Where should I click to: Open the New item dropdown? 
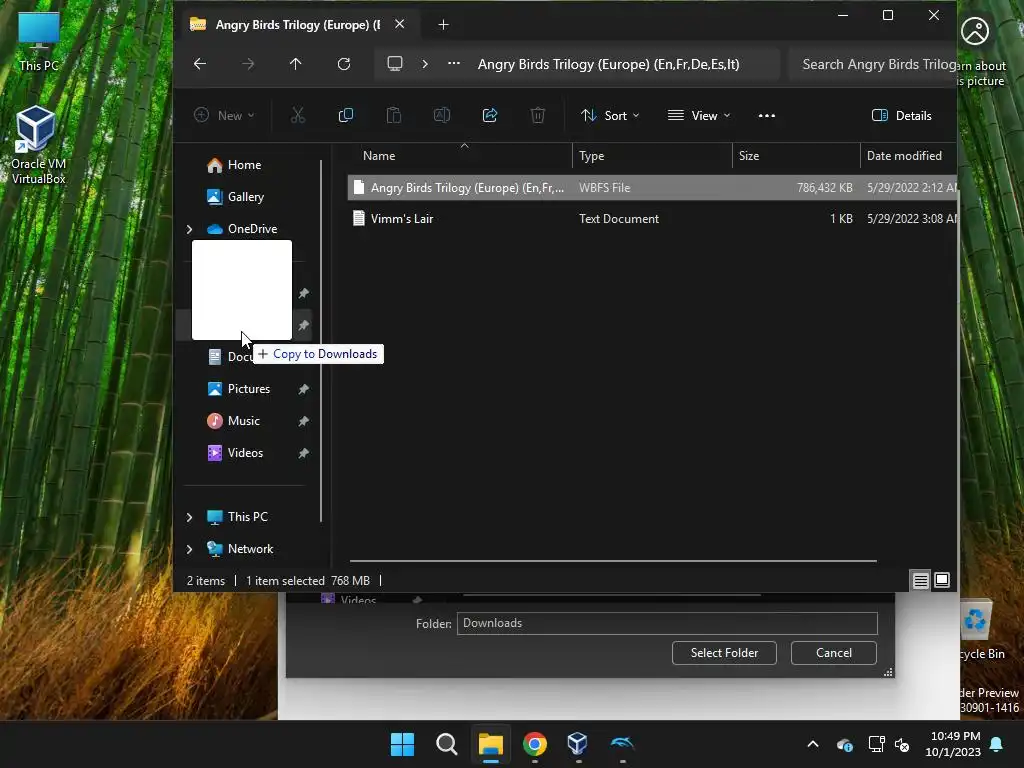(x=224, y=116)
